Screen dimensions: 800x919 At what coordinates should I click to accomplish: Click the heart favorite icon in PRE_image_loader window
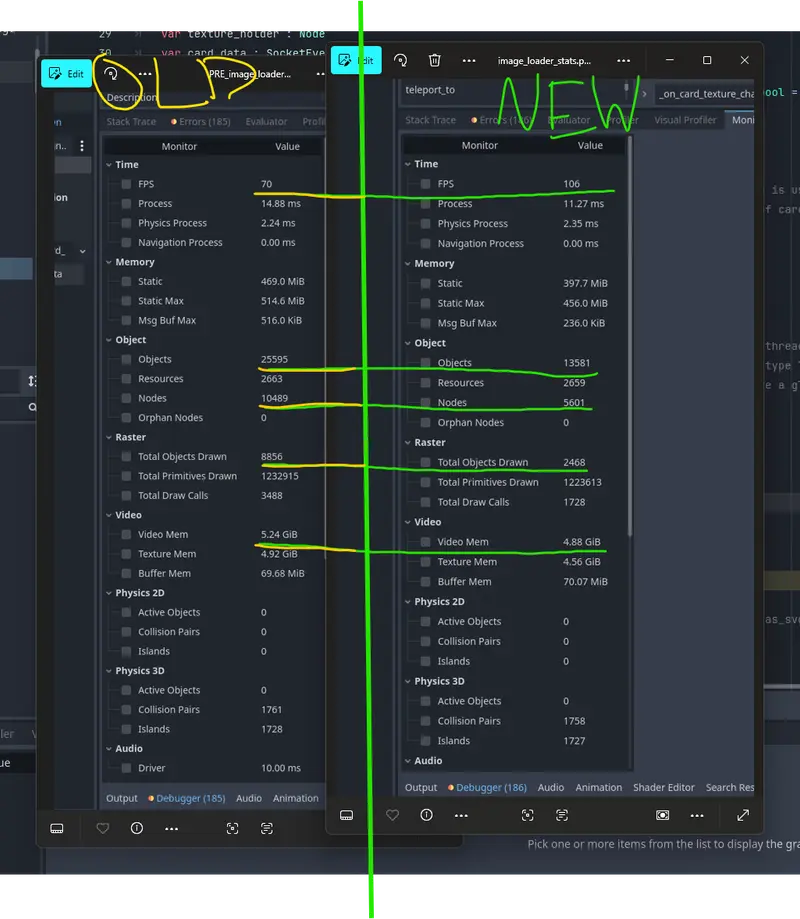click(102, 828)
